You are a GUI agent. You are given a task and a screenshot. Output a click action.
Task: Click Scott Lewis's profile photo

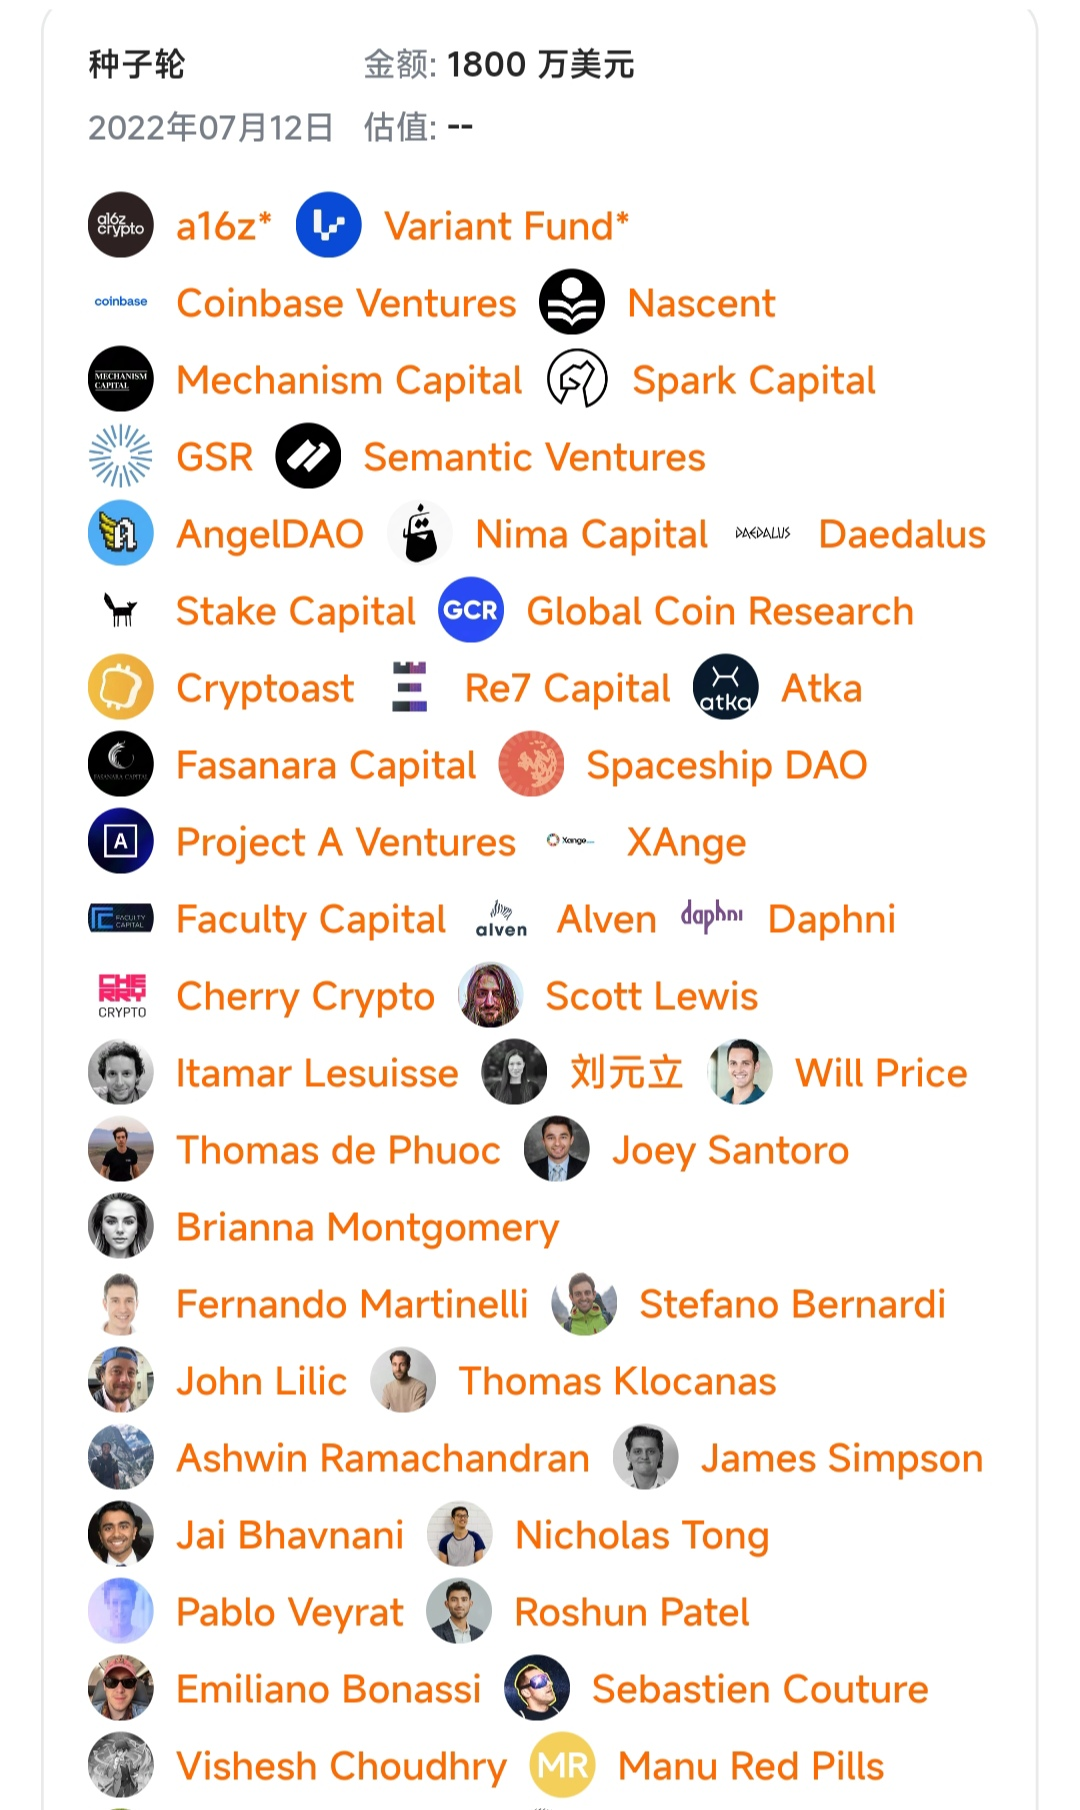point(491,995)
